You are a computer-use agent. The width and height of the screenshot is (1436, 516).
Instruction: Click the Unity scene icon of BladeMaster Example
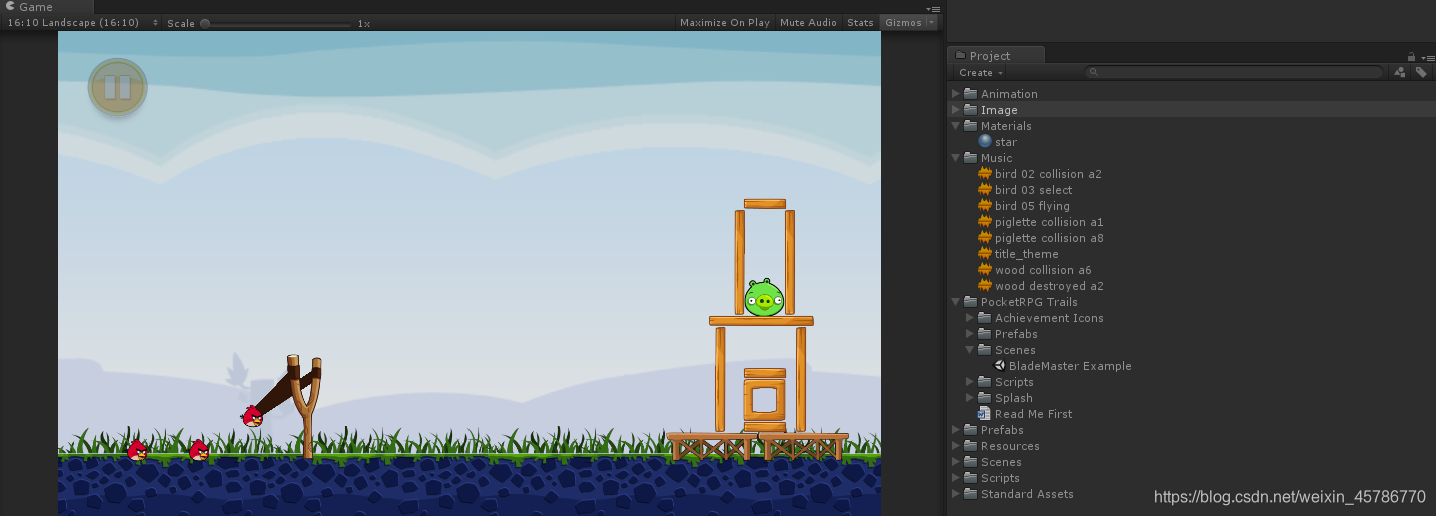(x=999, y=366)
